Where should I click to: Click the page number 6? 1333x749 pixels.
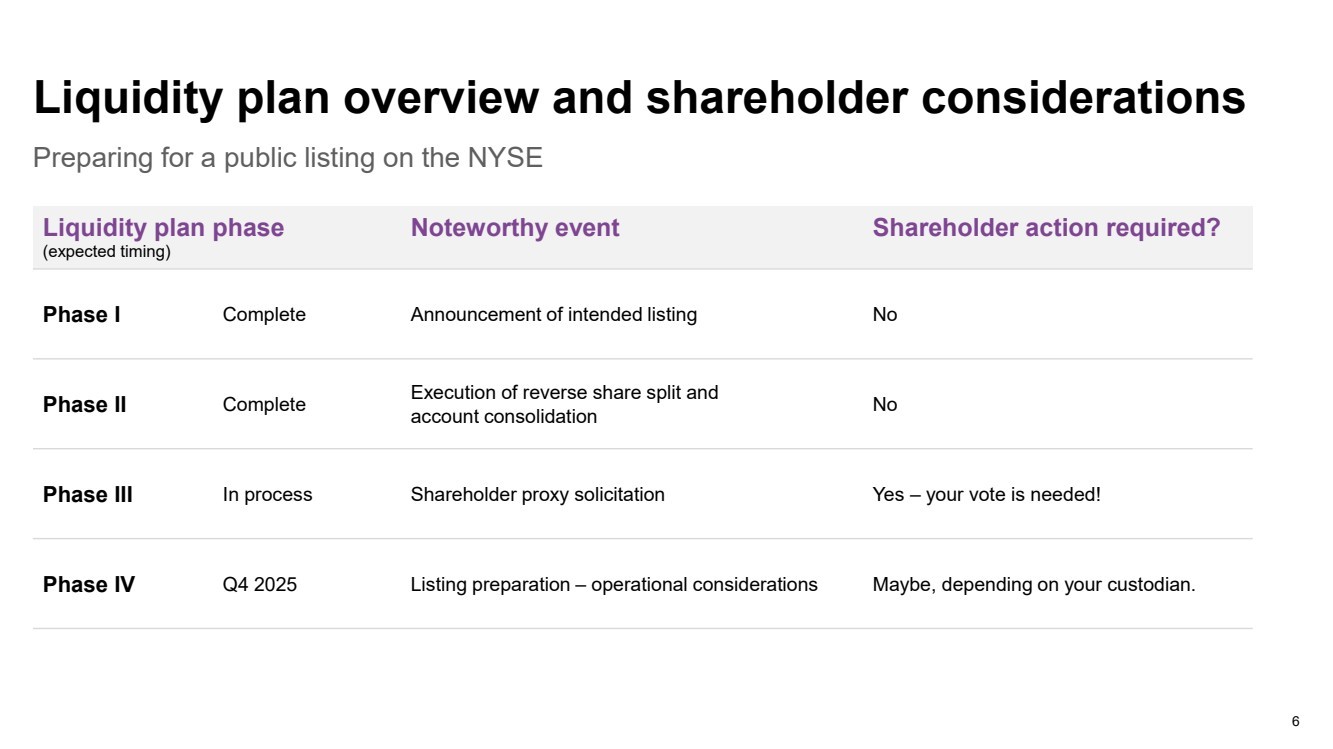pos(1296,721)
